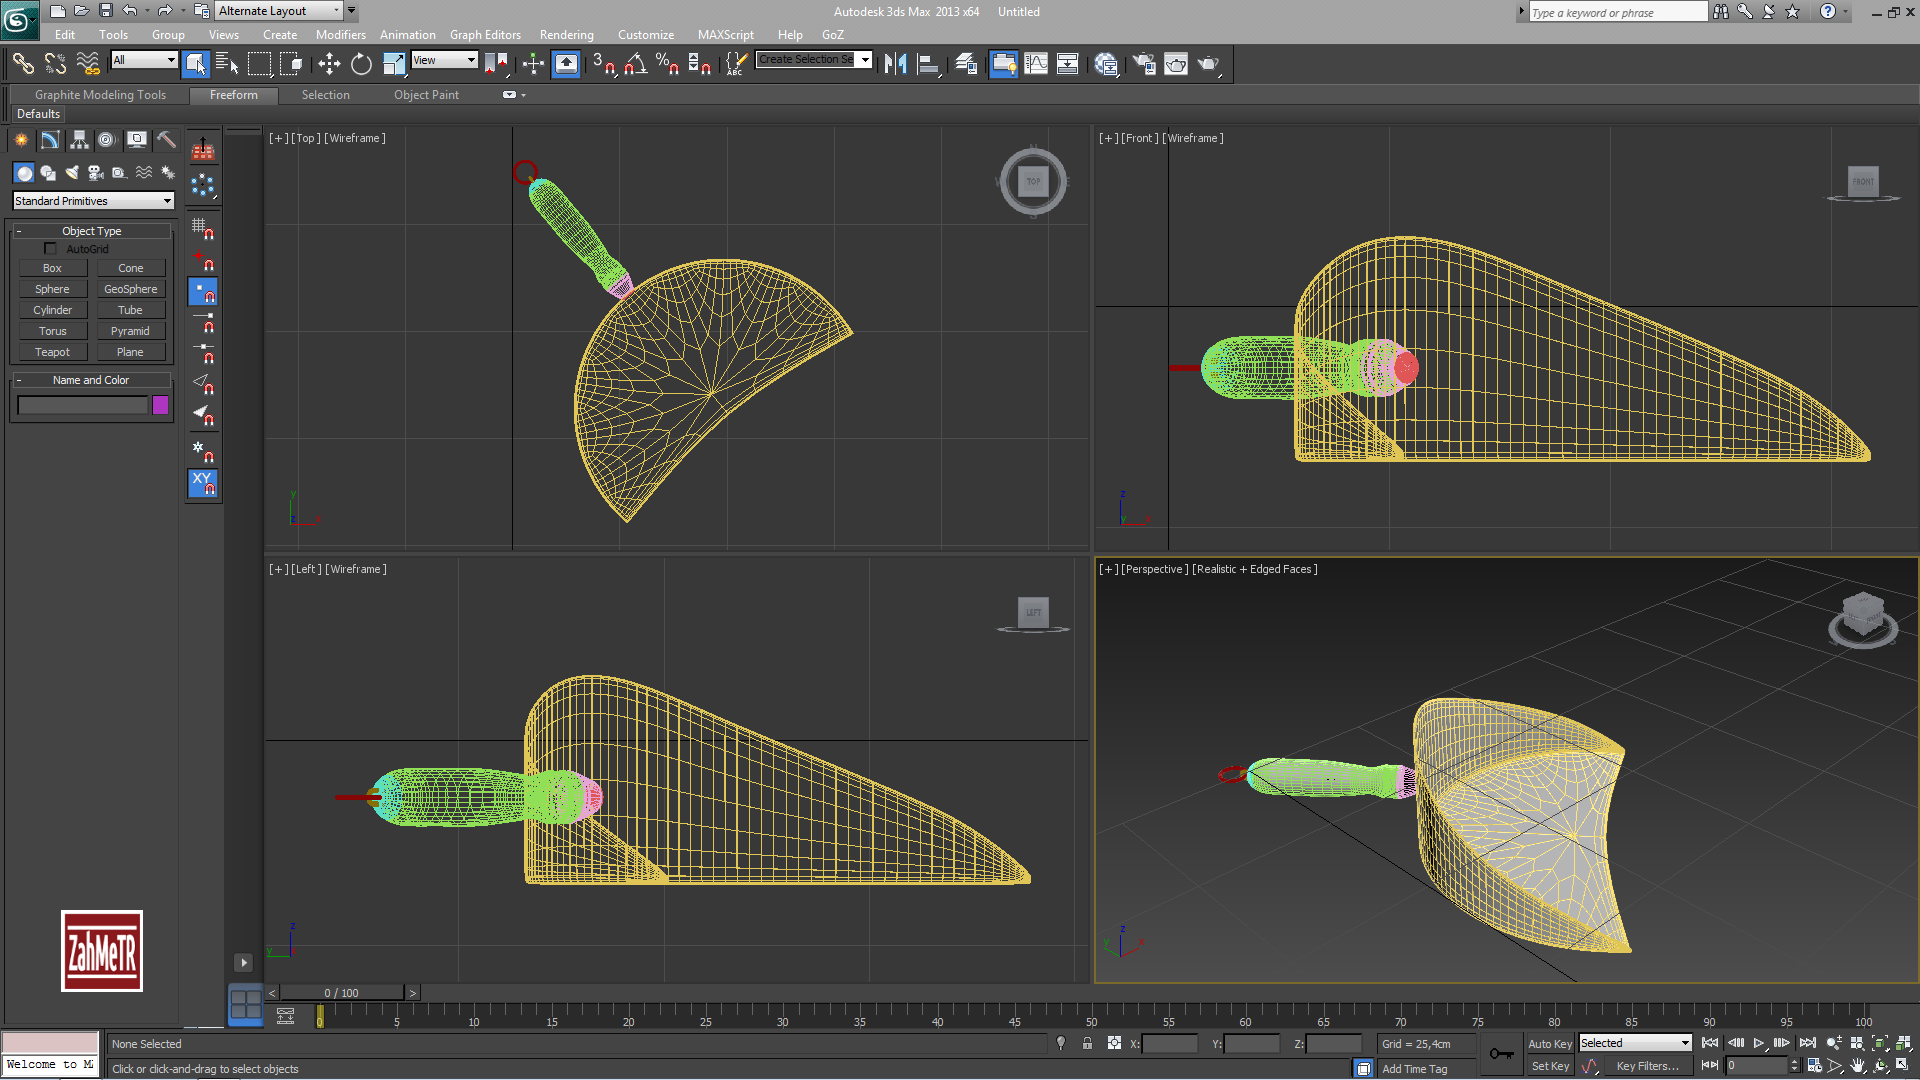The image size is (1920, 1080).
Task: Toggle the Angle Snap icon
Action: pos(635,64)
